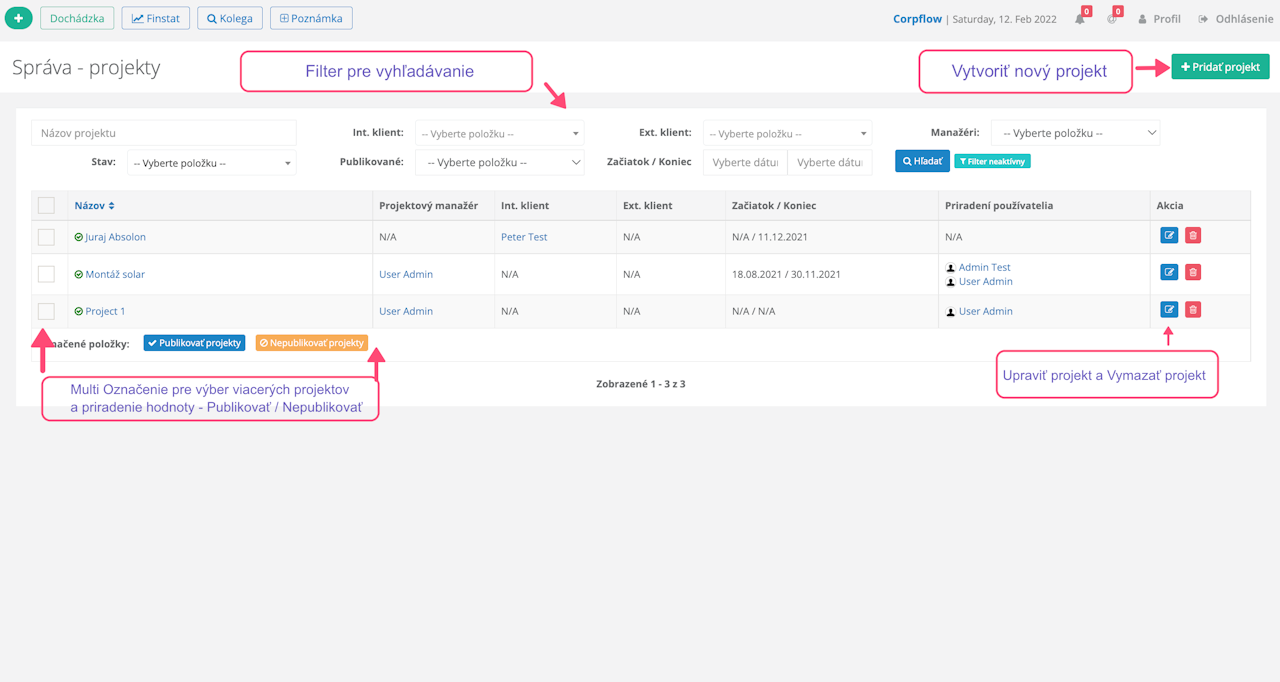Click the Názov projektu input field
Viewport: 1280px width, 682px height.
(164, 133)
